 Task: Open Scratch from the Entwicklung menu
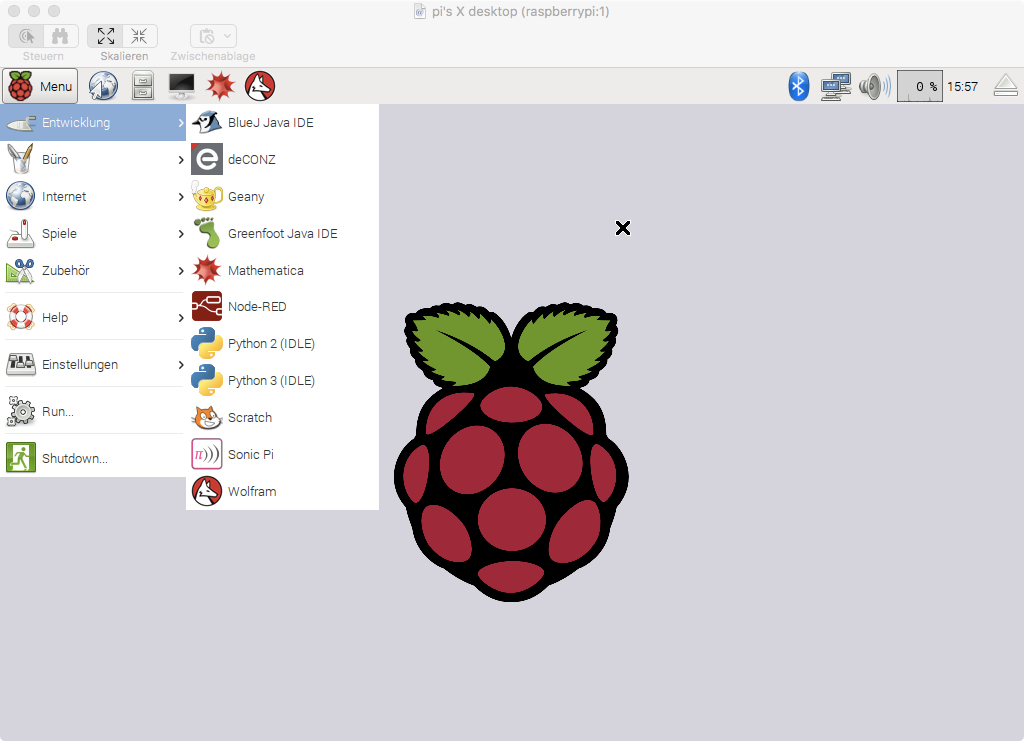(x=250, y=418)
